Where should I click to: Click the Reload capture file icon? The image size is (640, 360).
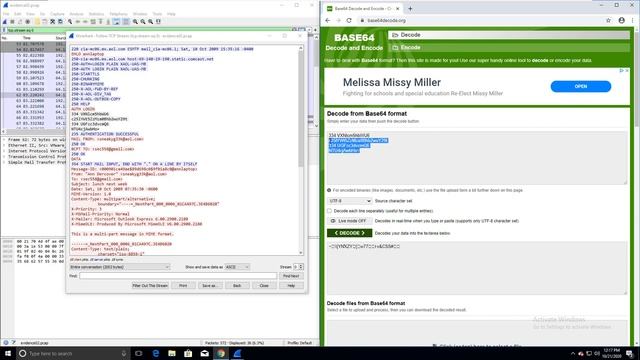(60, 22)
